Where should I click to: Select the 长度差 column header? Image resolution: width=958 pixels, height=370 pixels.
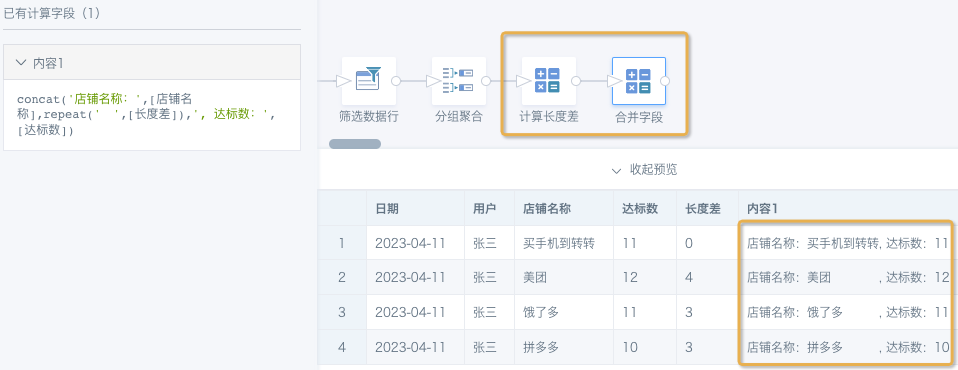click(x=708, y=208)
